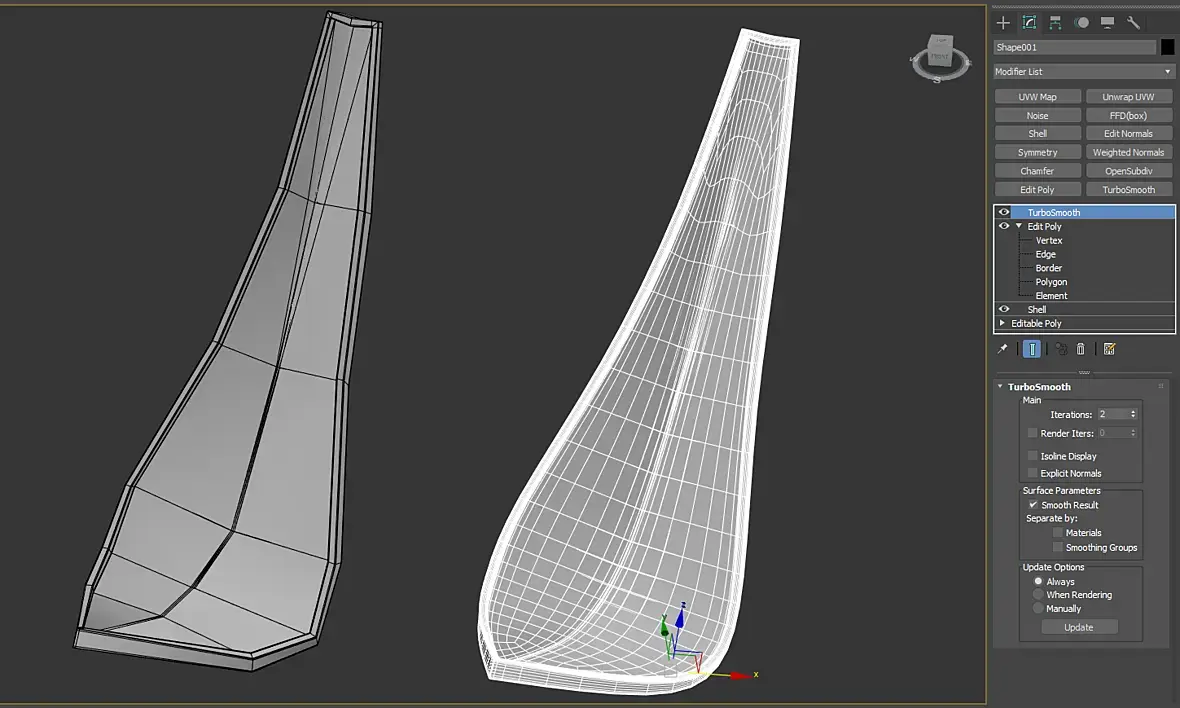Collapse the Edit Poly stack entry
This screenshot has height=708, width=1180.
point(1019,226)
